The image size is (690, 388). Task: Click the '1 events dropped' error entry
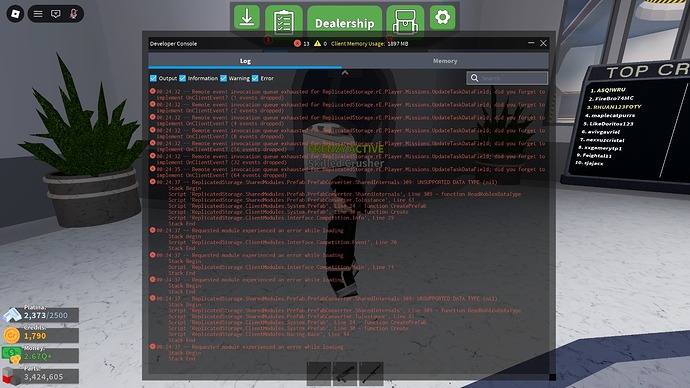pos(348,95)
